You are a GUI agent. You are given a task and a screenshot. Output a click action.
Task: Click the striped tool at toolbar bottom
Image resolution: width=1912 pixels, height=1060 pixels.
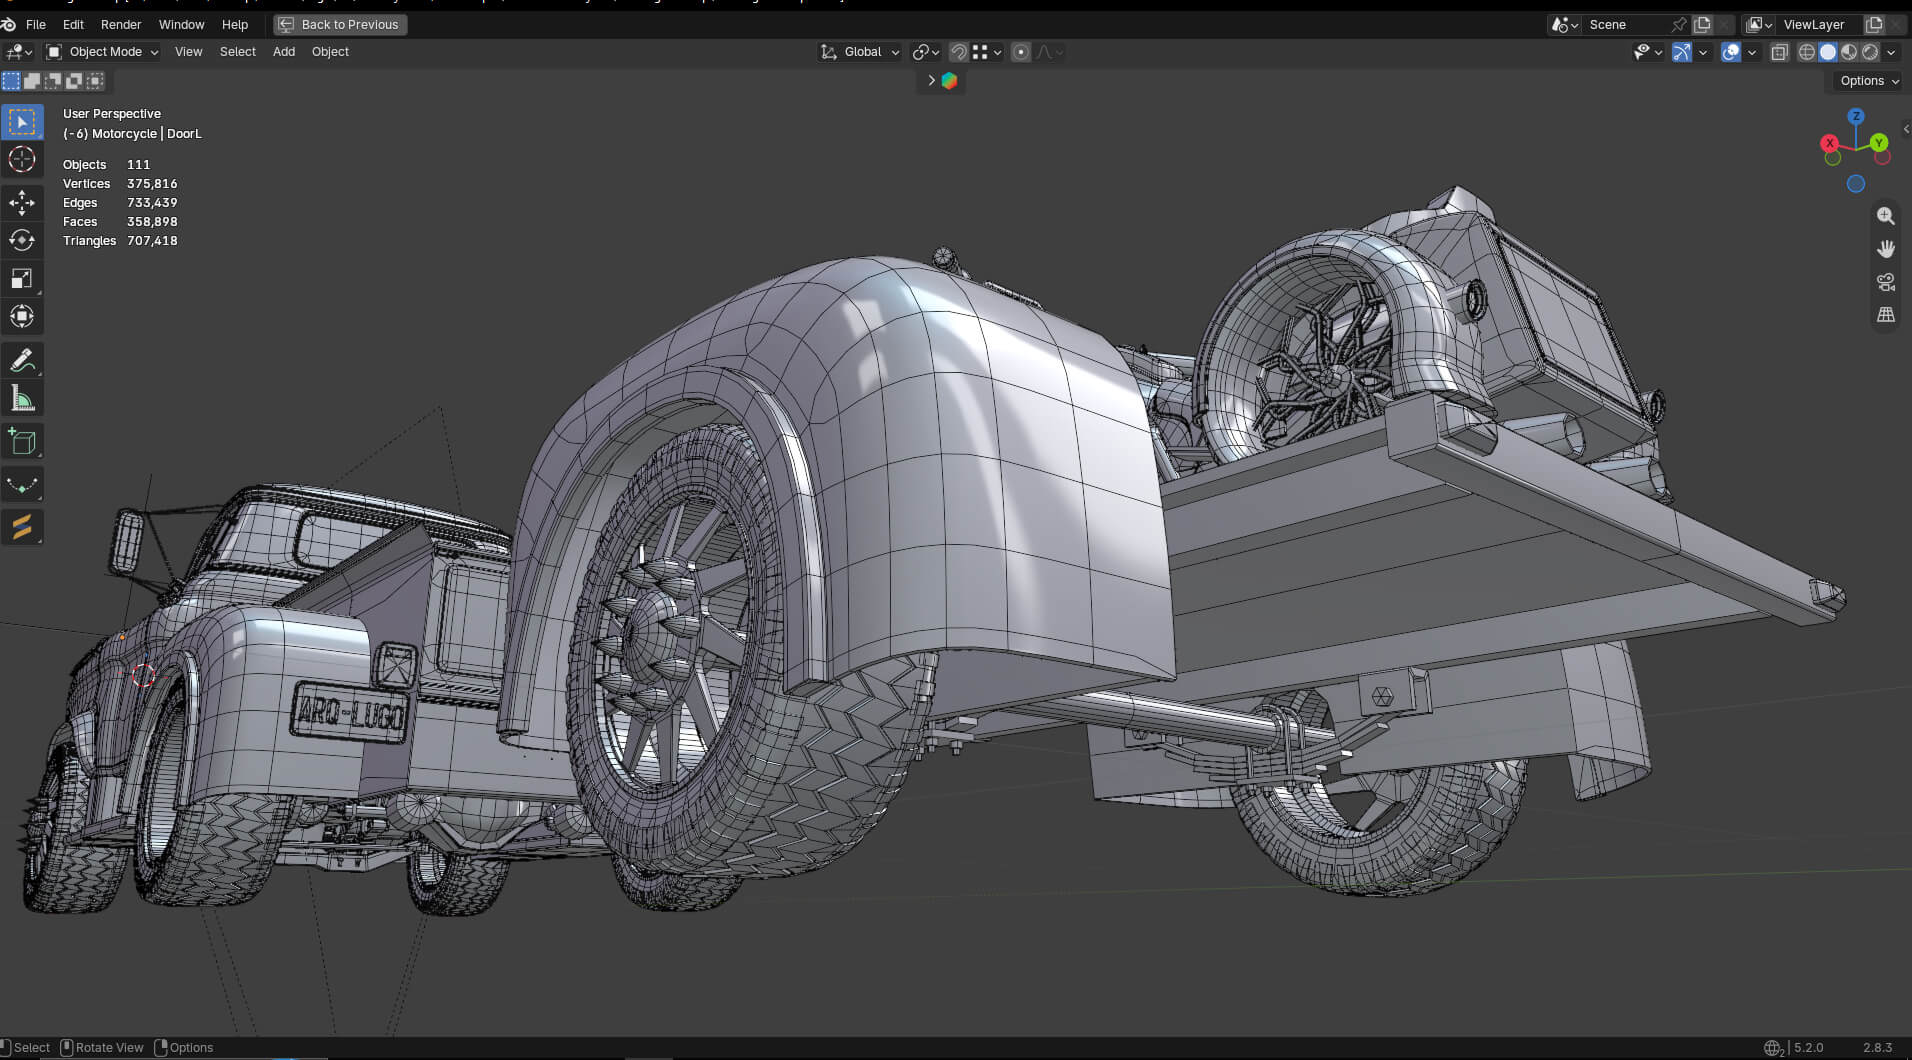22,527
